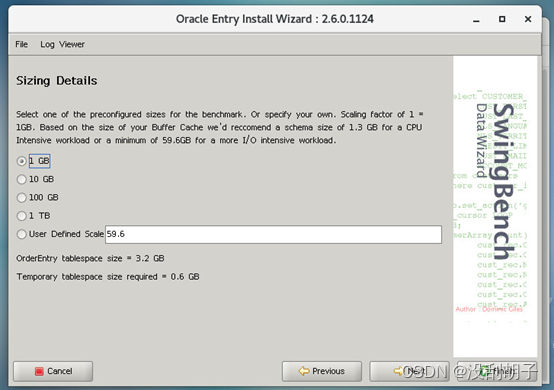This screenshot has height=390, width=554.
Task: Minimize the Install Wizard window
Action: [x=476, y=19]
